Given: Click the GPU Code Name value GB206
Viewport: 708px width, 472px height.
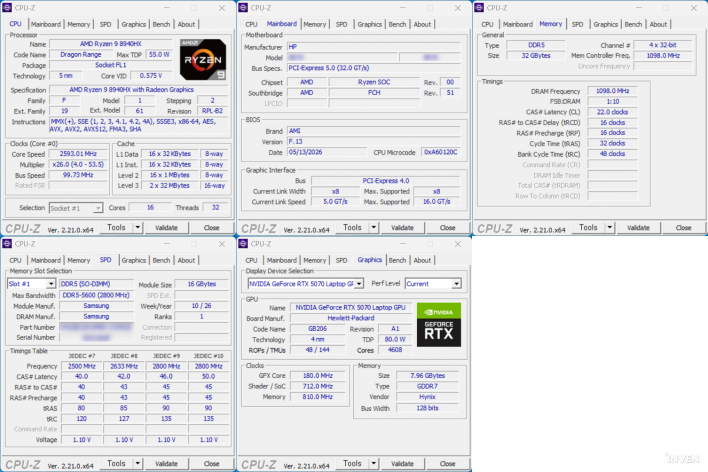Looking at the screenshot, I should point(318,328).
